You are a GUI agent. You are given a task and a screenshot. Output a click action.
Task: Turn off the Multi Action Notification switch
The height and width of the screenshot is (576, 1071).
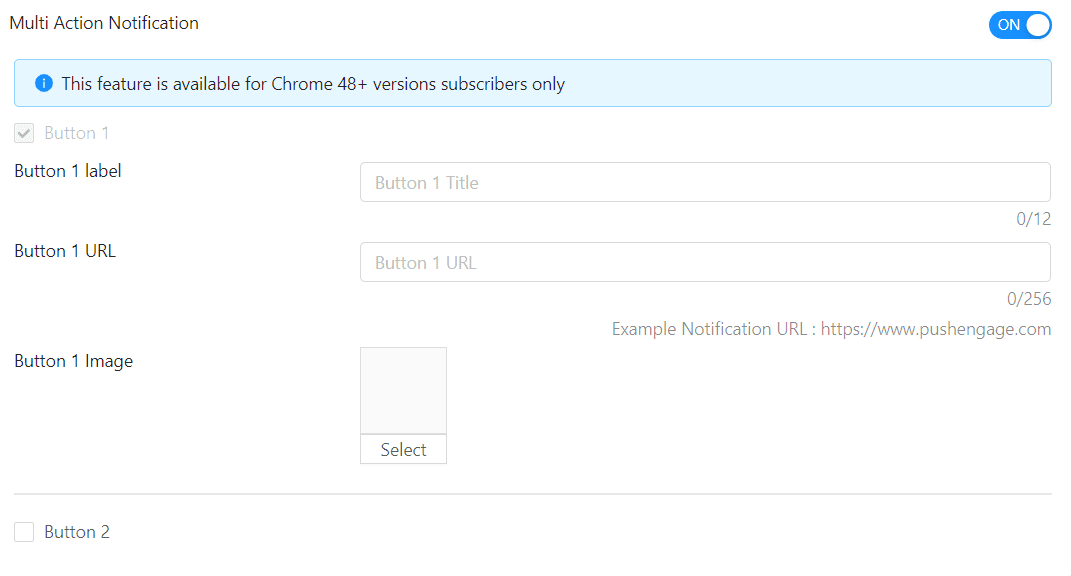tap(1019, 25)
